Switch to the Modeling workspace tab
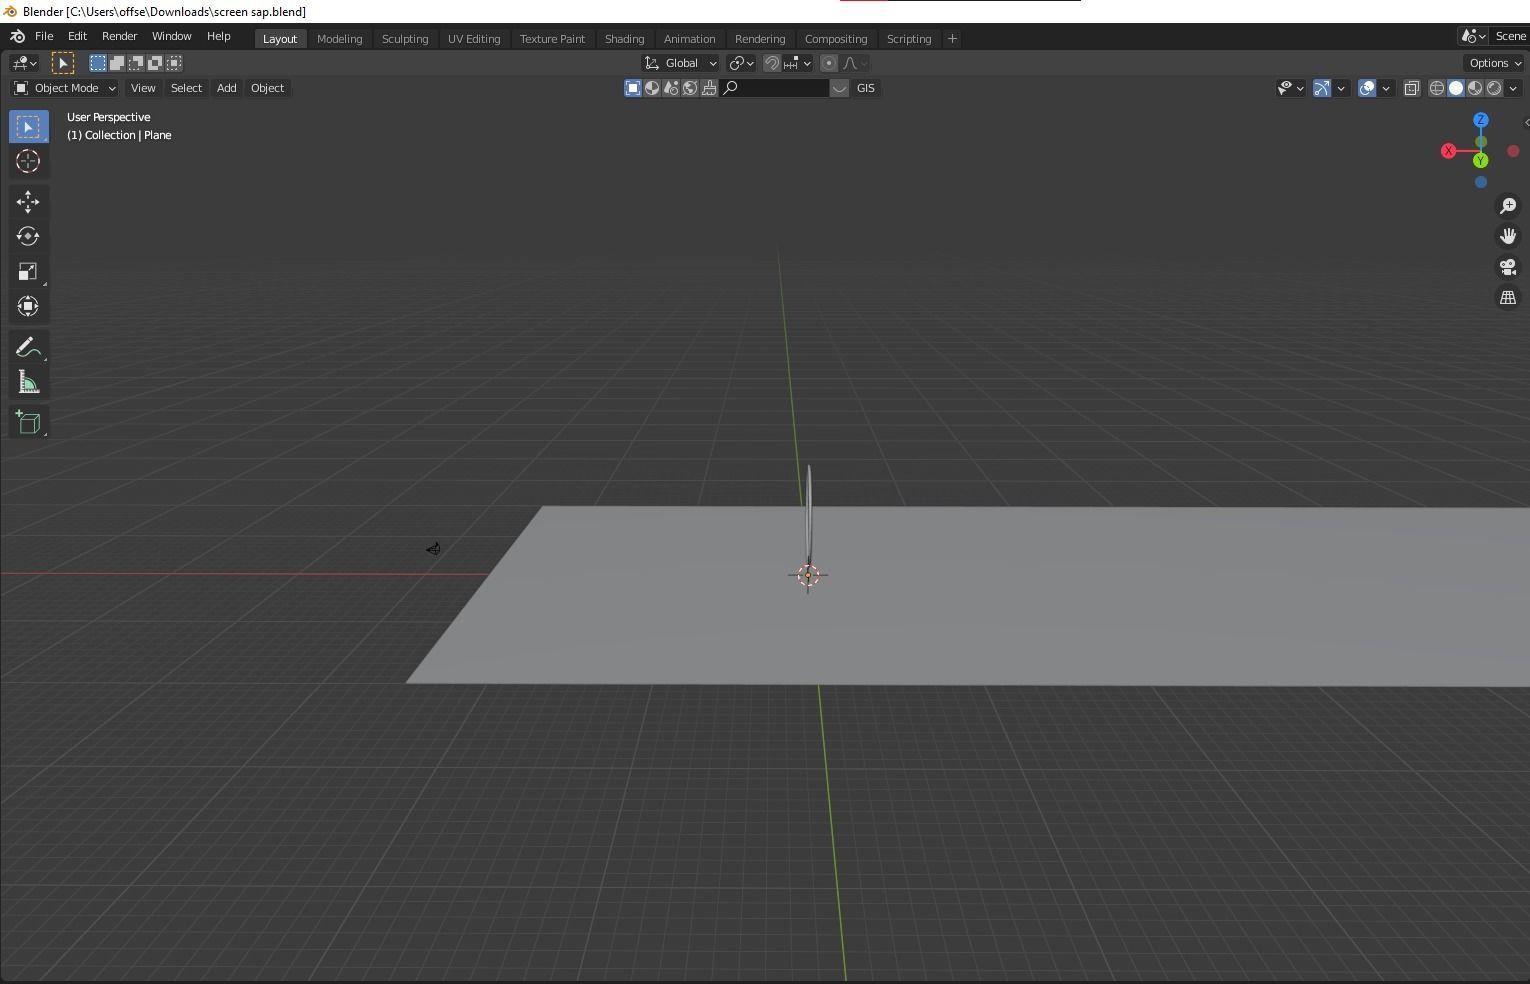The height and width of the screenshot is (984, 1530). coord(339,39)
